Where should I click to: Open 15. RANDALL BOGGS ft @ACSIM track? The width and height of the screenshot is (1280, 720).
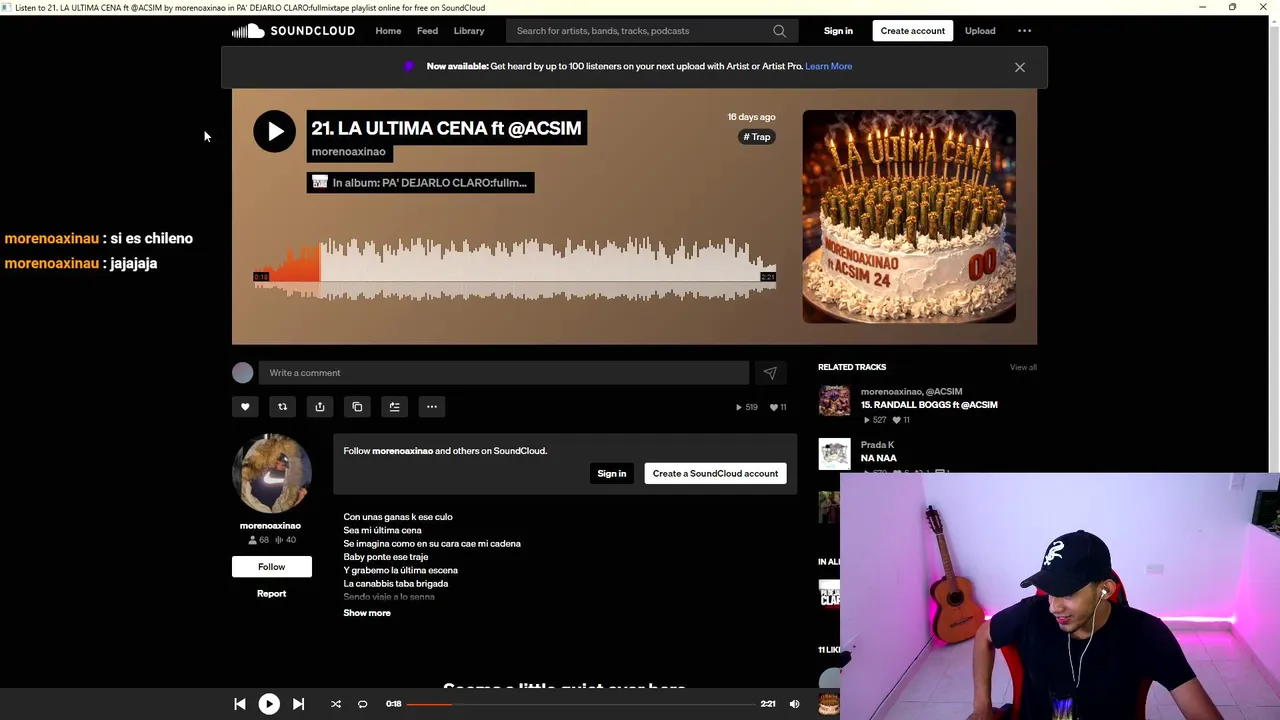point(929,405)
